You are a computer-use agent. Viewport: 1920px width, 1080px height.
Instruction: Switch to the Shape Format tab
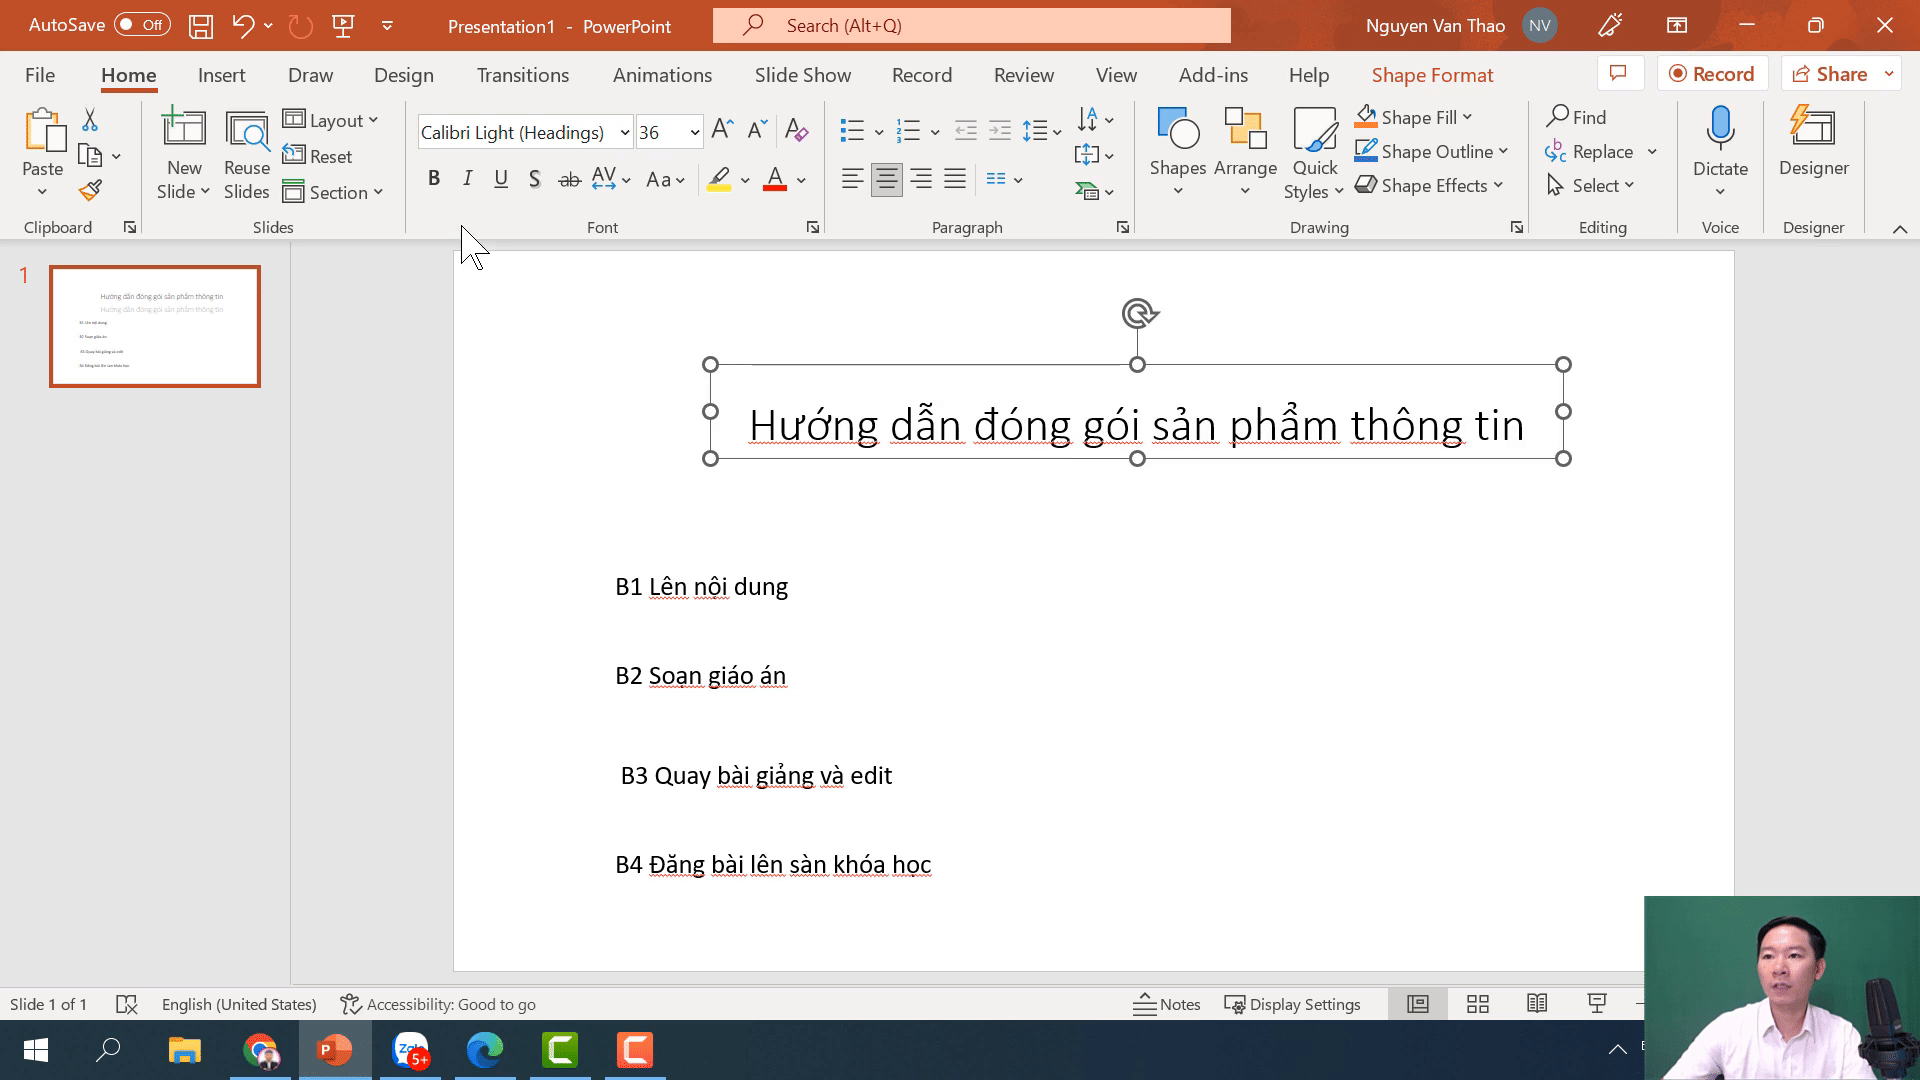click(x=1432, y=75)
